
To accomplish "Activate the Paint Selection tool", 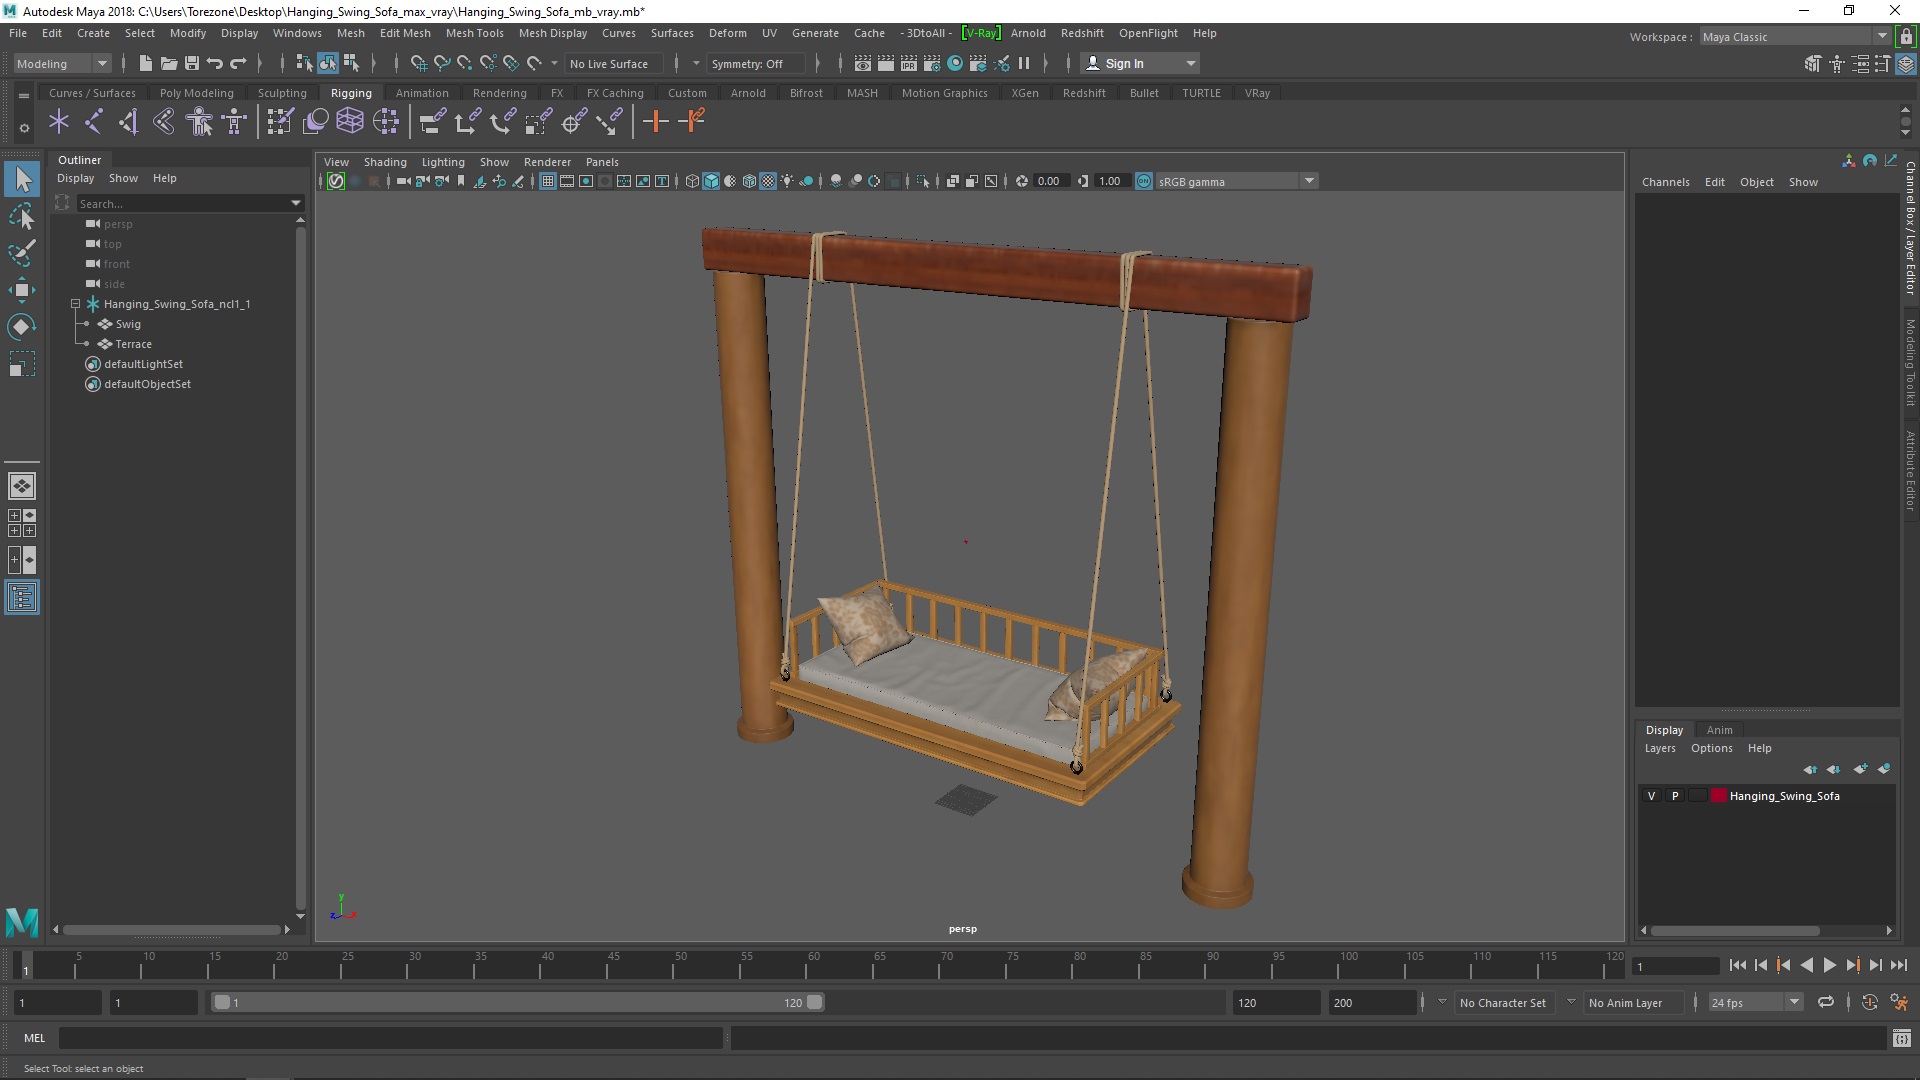I will [x=22, y=253].
